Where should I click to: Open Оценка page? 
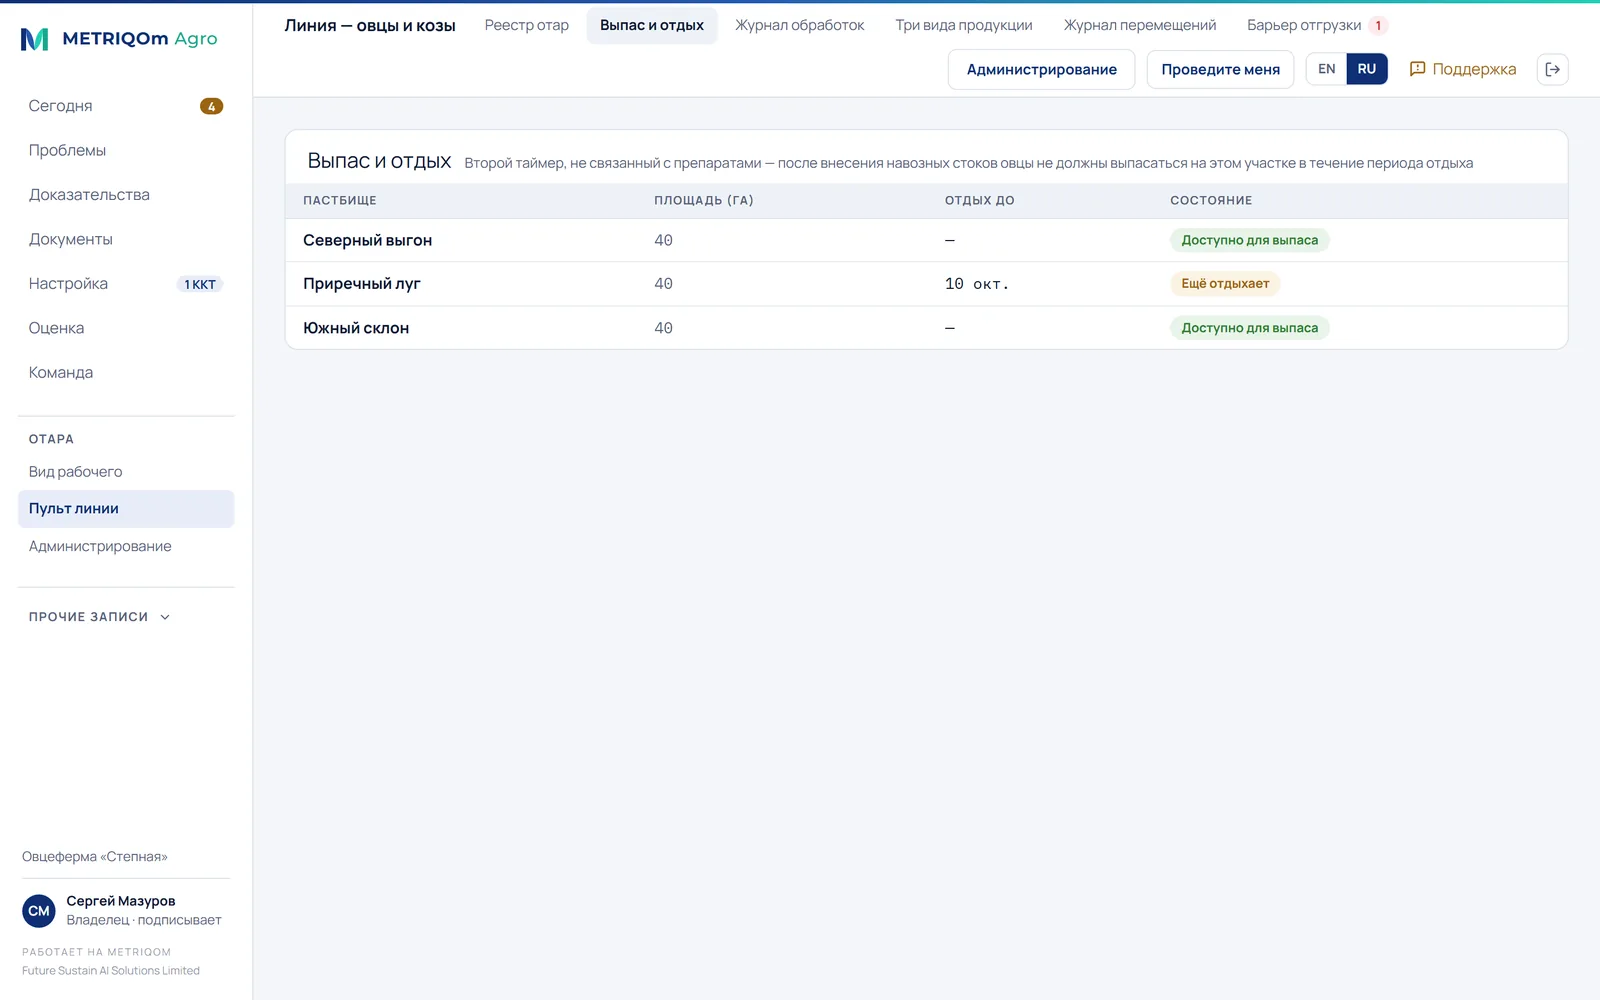pos(126,328)
